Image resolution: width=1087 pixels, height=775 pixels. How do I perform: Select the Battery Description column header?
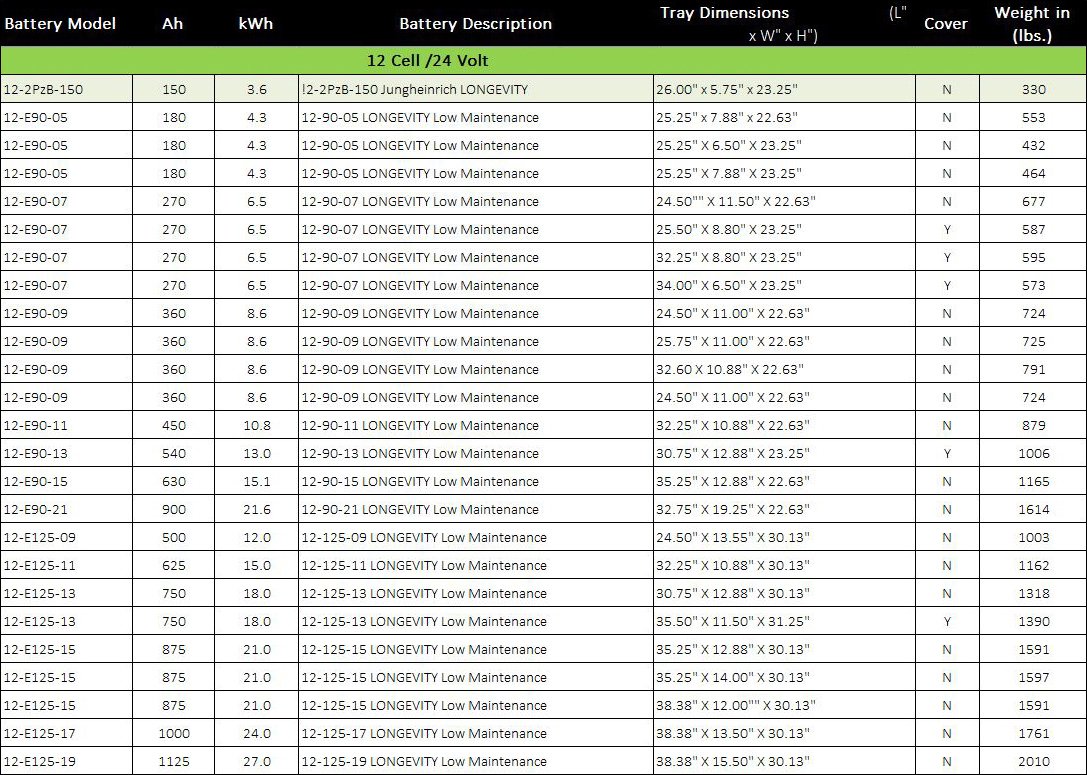pos(475,23)
